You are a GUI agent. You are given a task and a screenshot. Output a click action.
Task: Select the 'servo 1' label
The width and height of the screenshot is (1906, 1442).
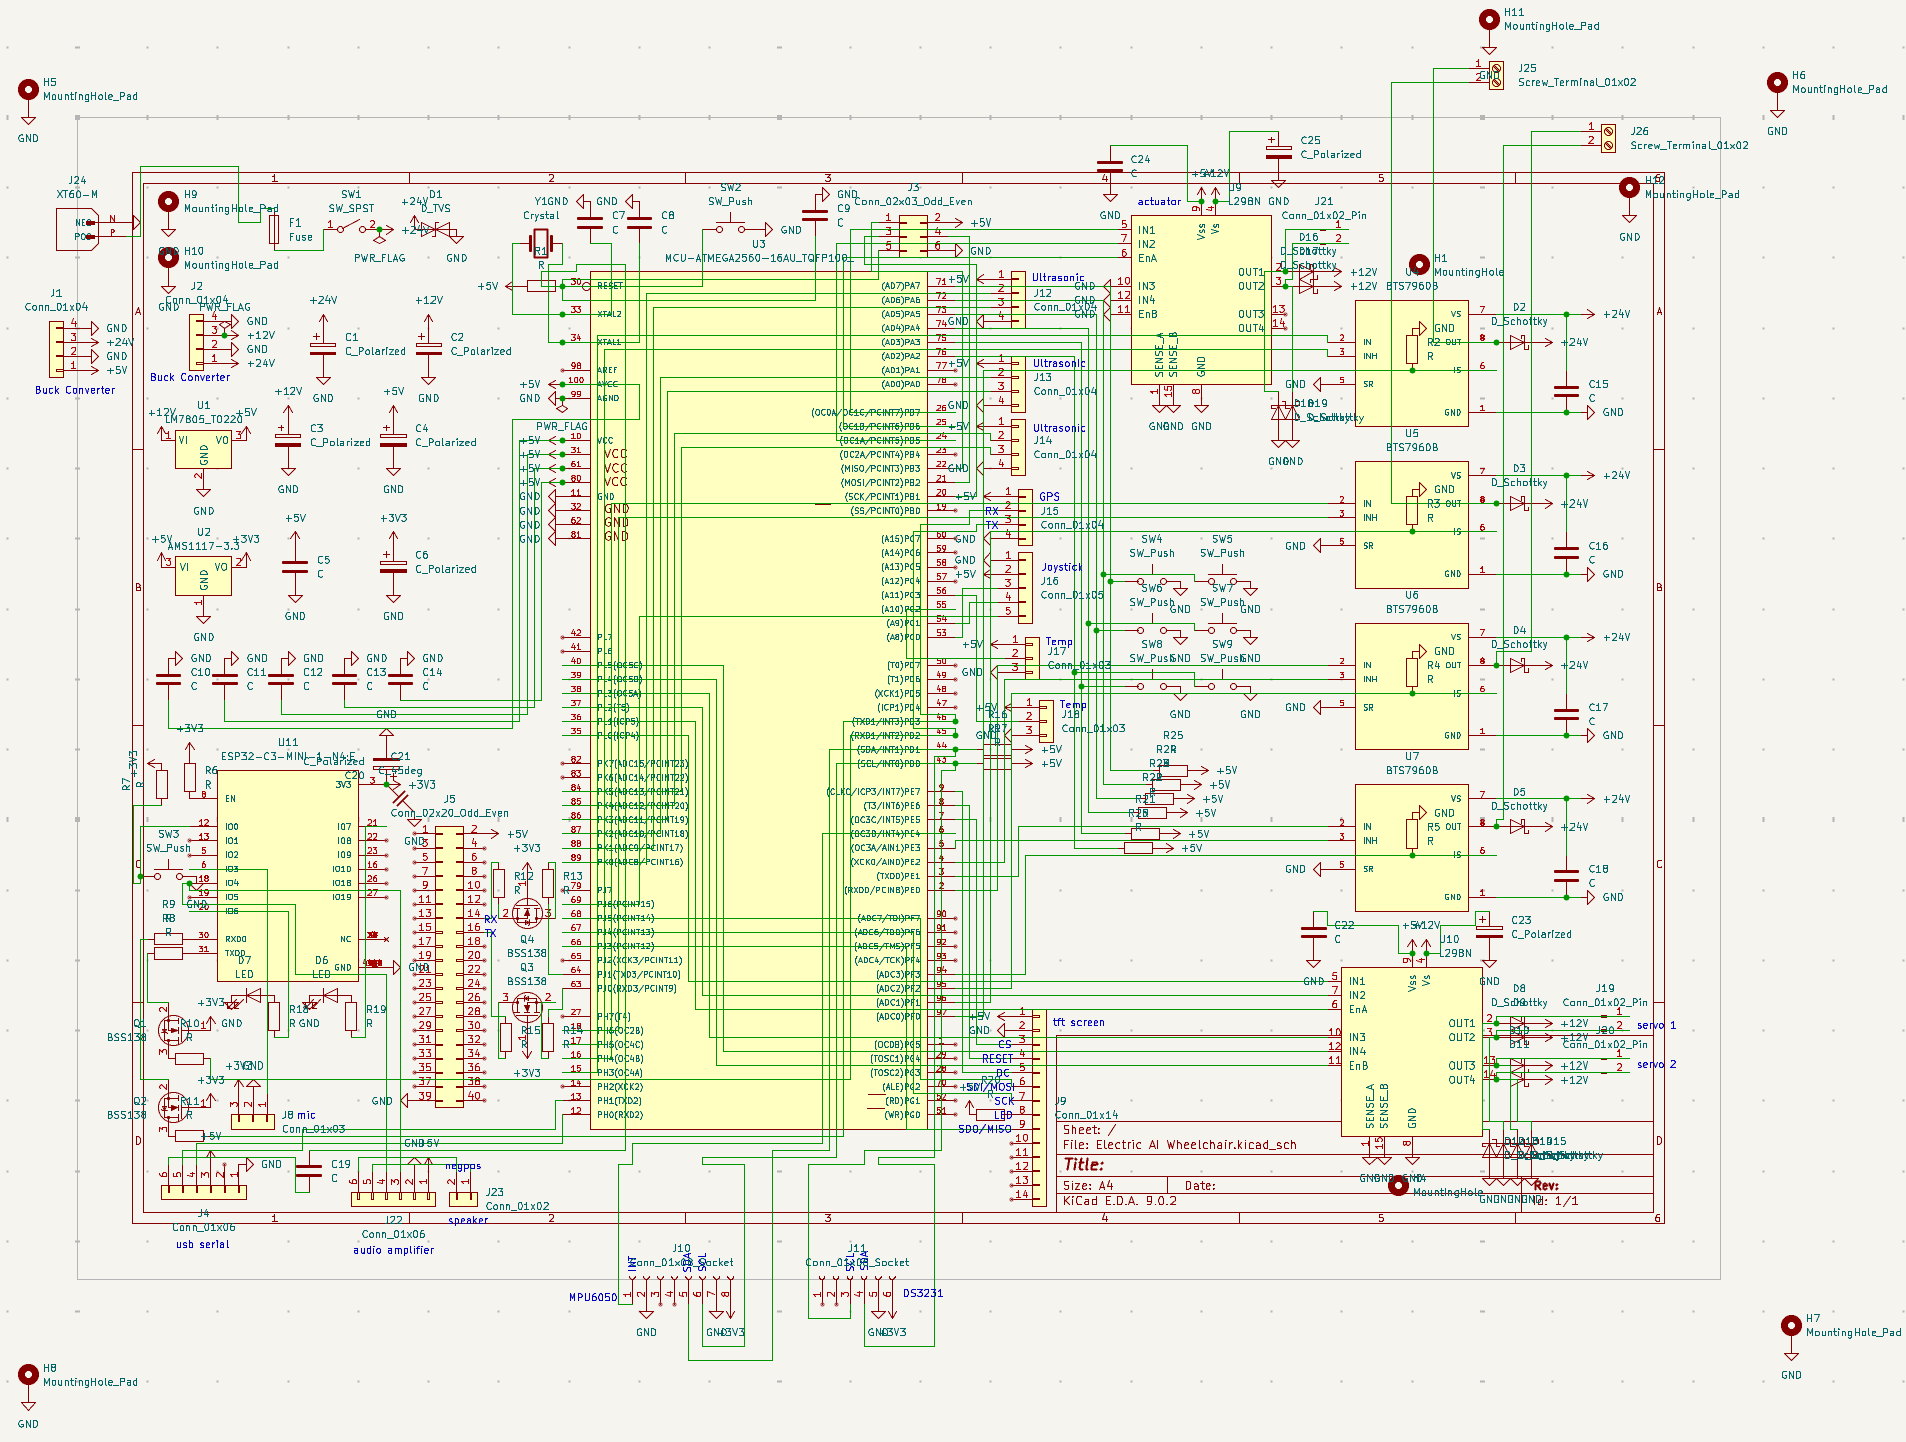coord(1656,1025)
